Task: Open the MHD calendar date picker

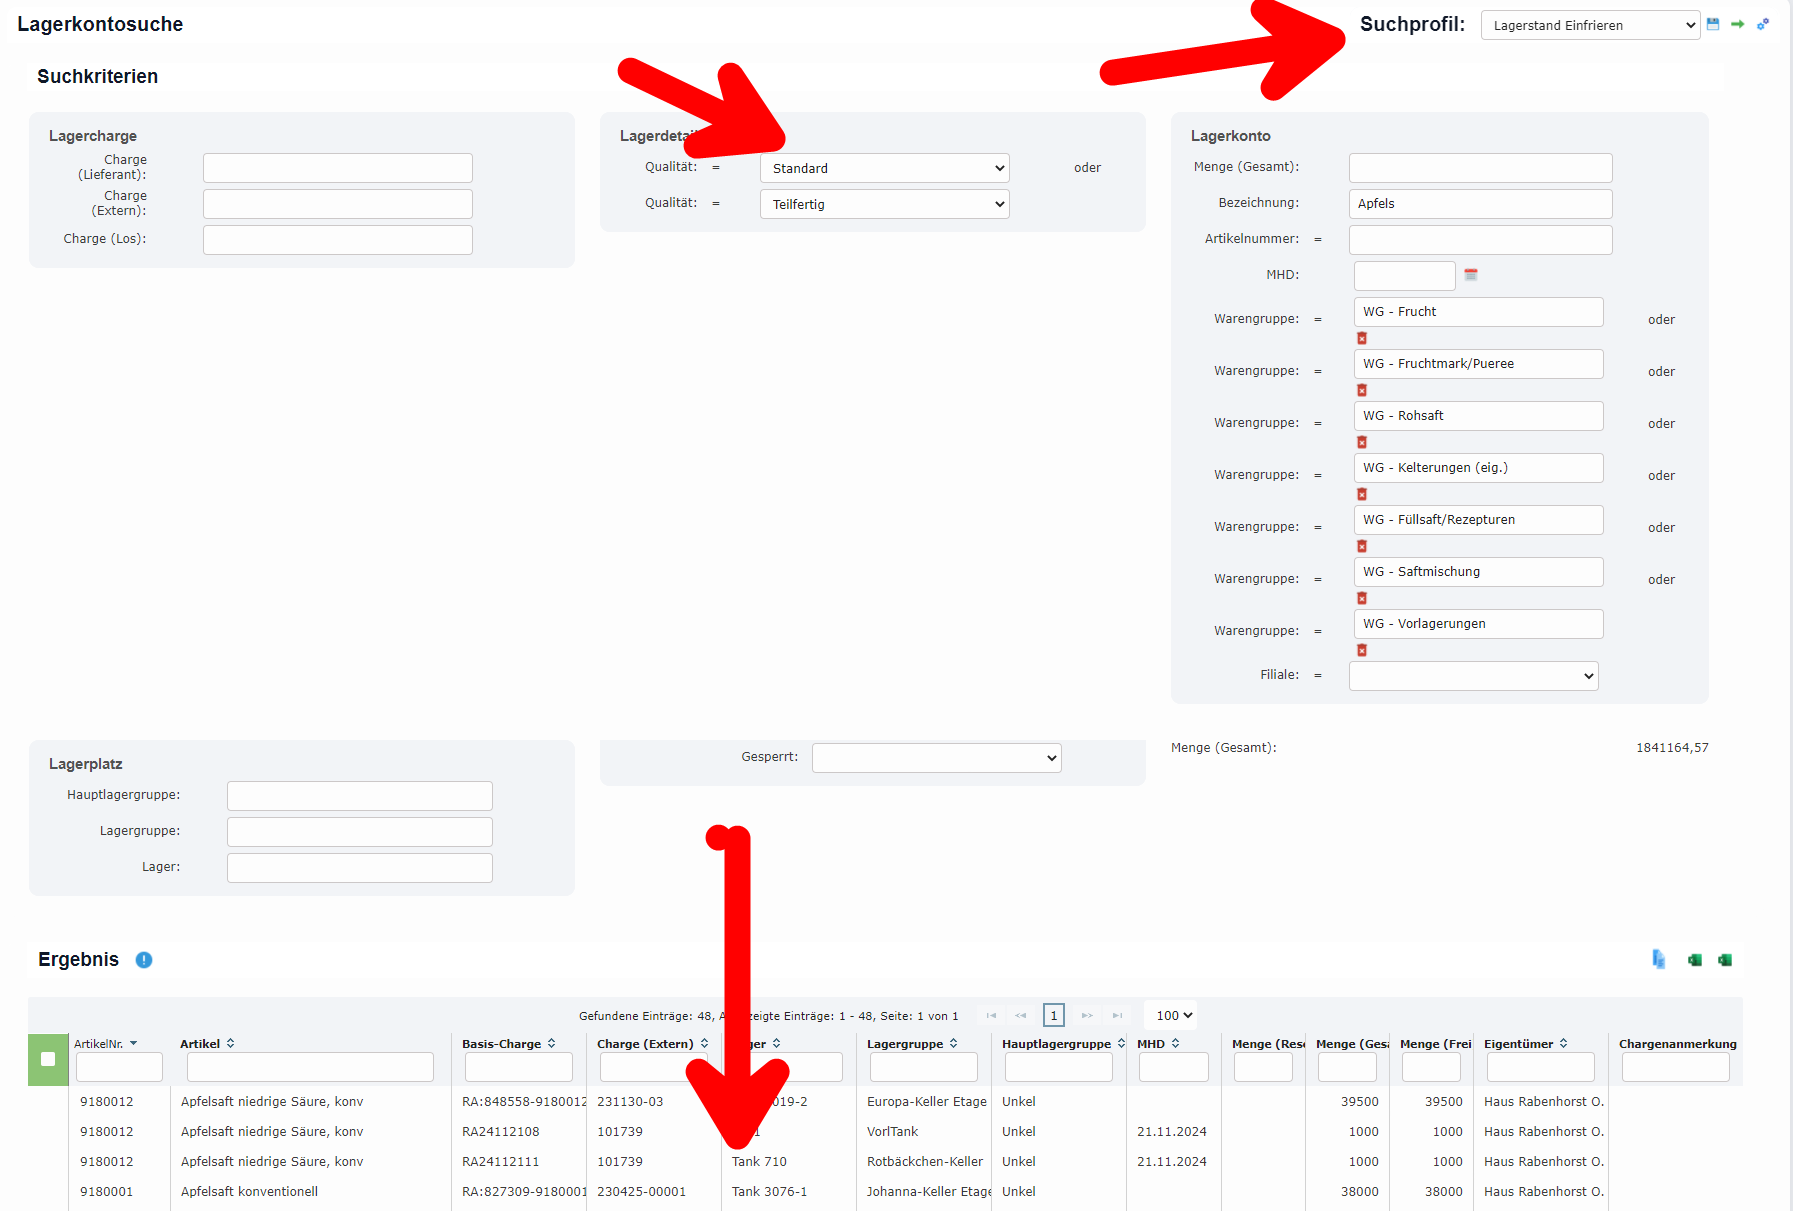Action: [1471, 275]
